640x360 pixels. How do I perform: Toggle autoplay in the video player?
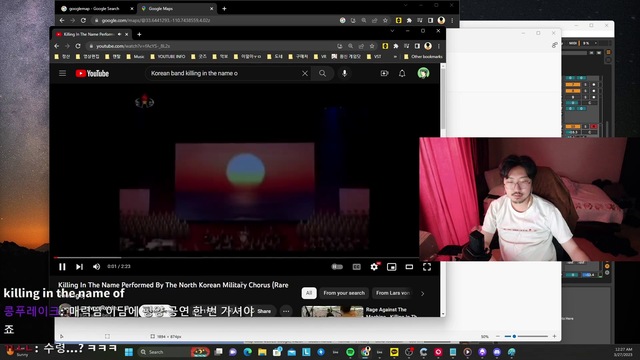[x=337, y=267]
